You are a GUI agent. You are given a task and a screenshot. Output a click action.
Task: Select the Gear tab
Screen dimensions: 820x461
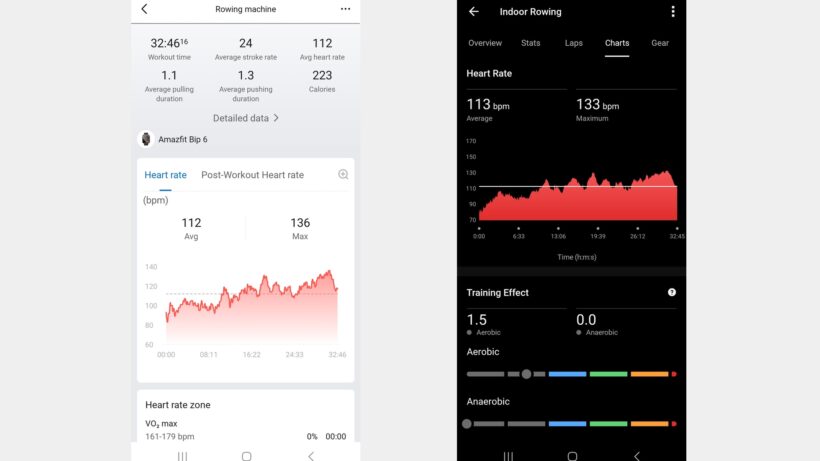click(x=660, y=43)
